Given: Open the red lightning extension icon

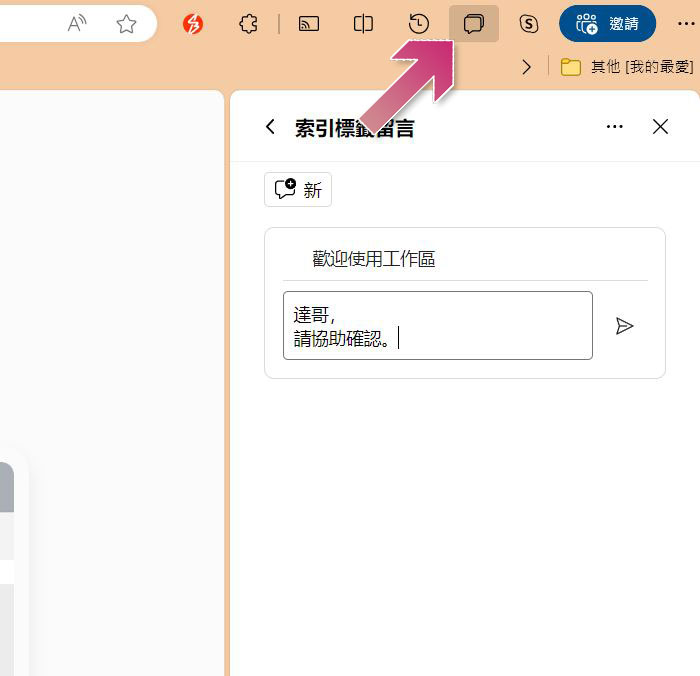Looking at the screenshot, I should (193, 24).
